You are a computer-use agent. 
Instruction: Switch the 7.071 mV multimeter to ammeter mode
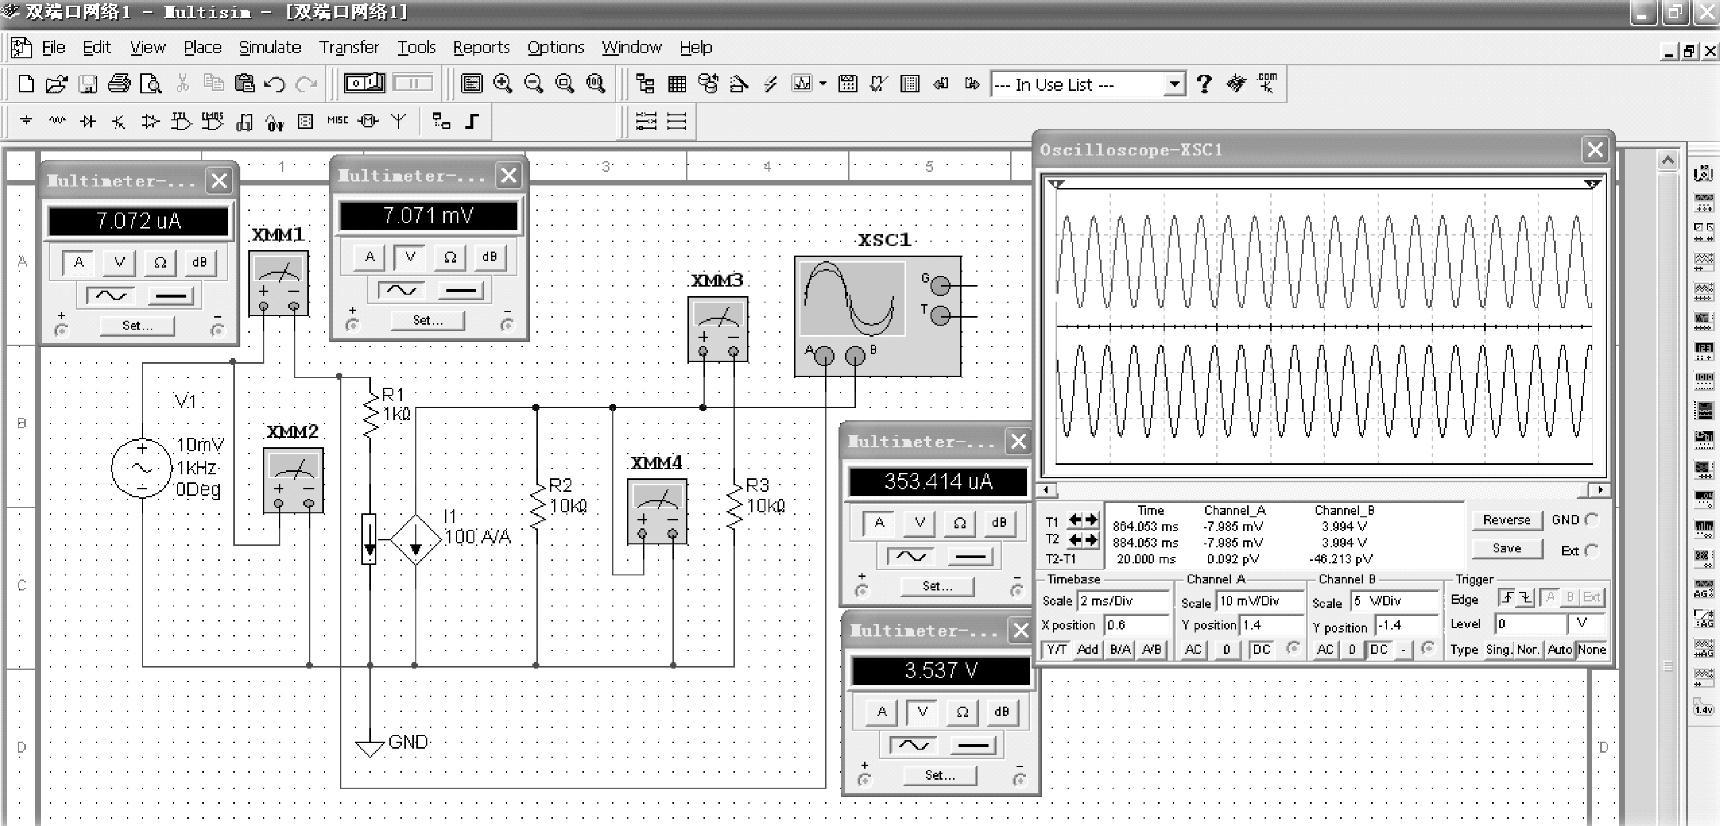(370, 257)
